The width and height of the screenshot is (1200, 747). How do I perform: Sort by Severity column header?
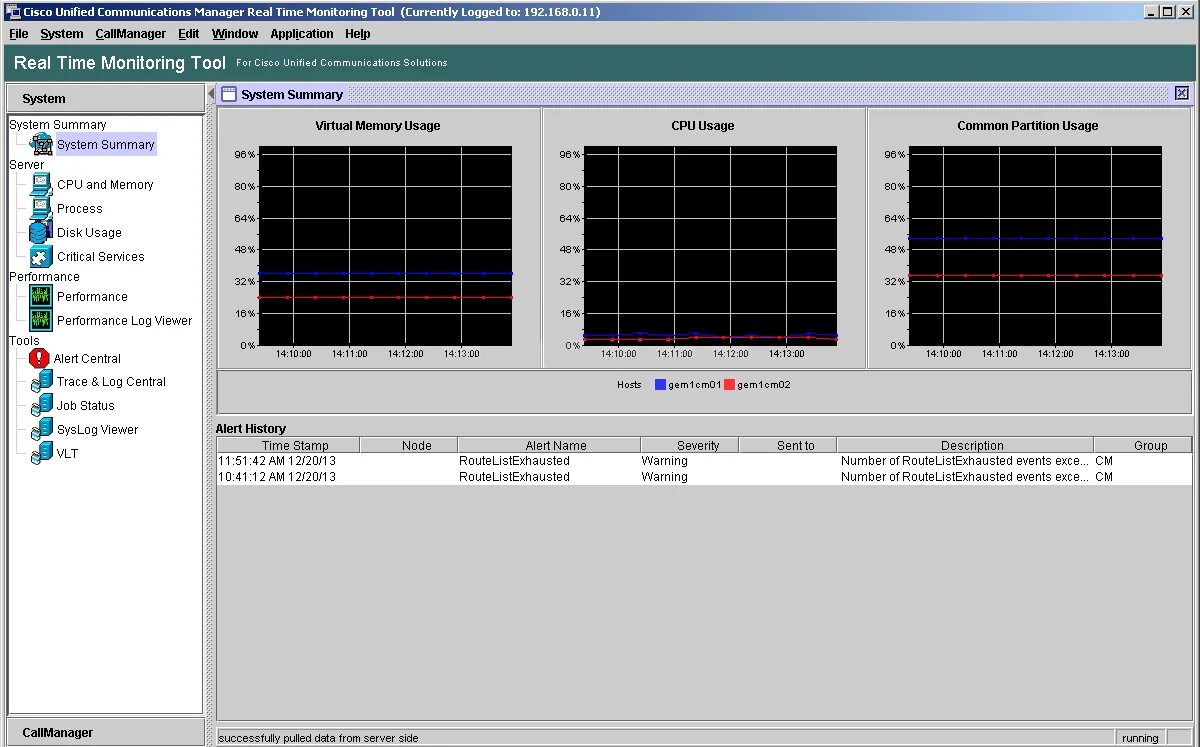click(690, 445)
